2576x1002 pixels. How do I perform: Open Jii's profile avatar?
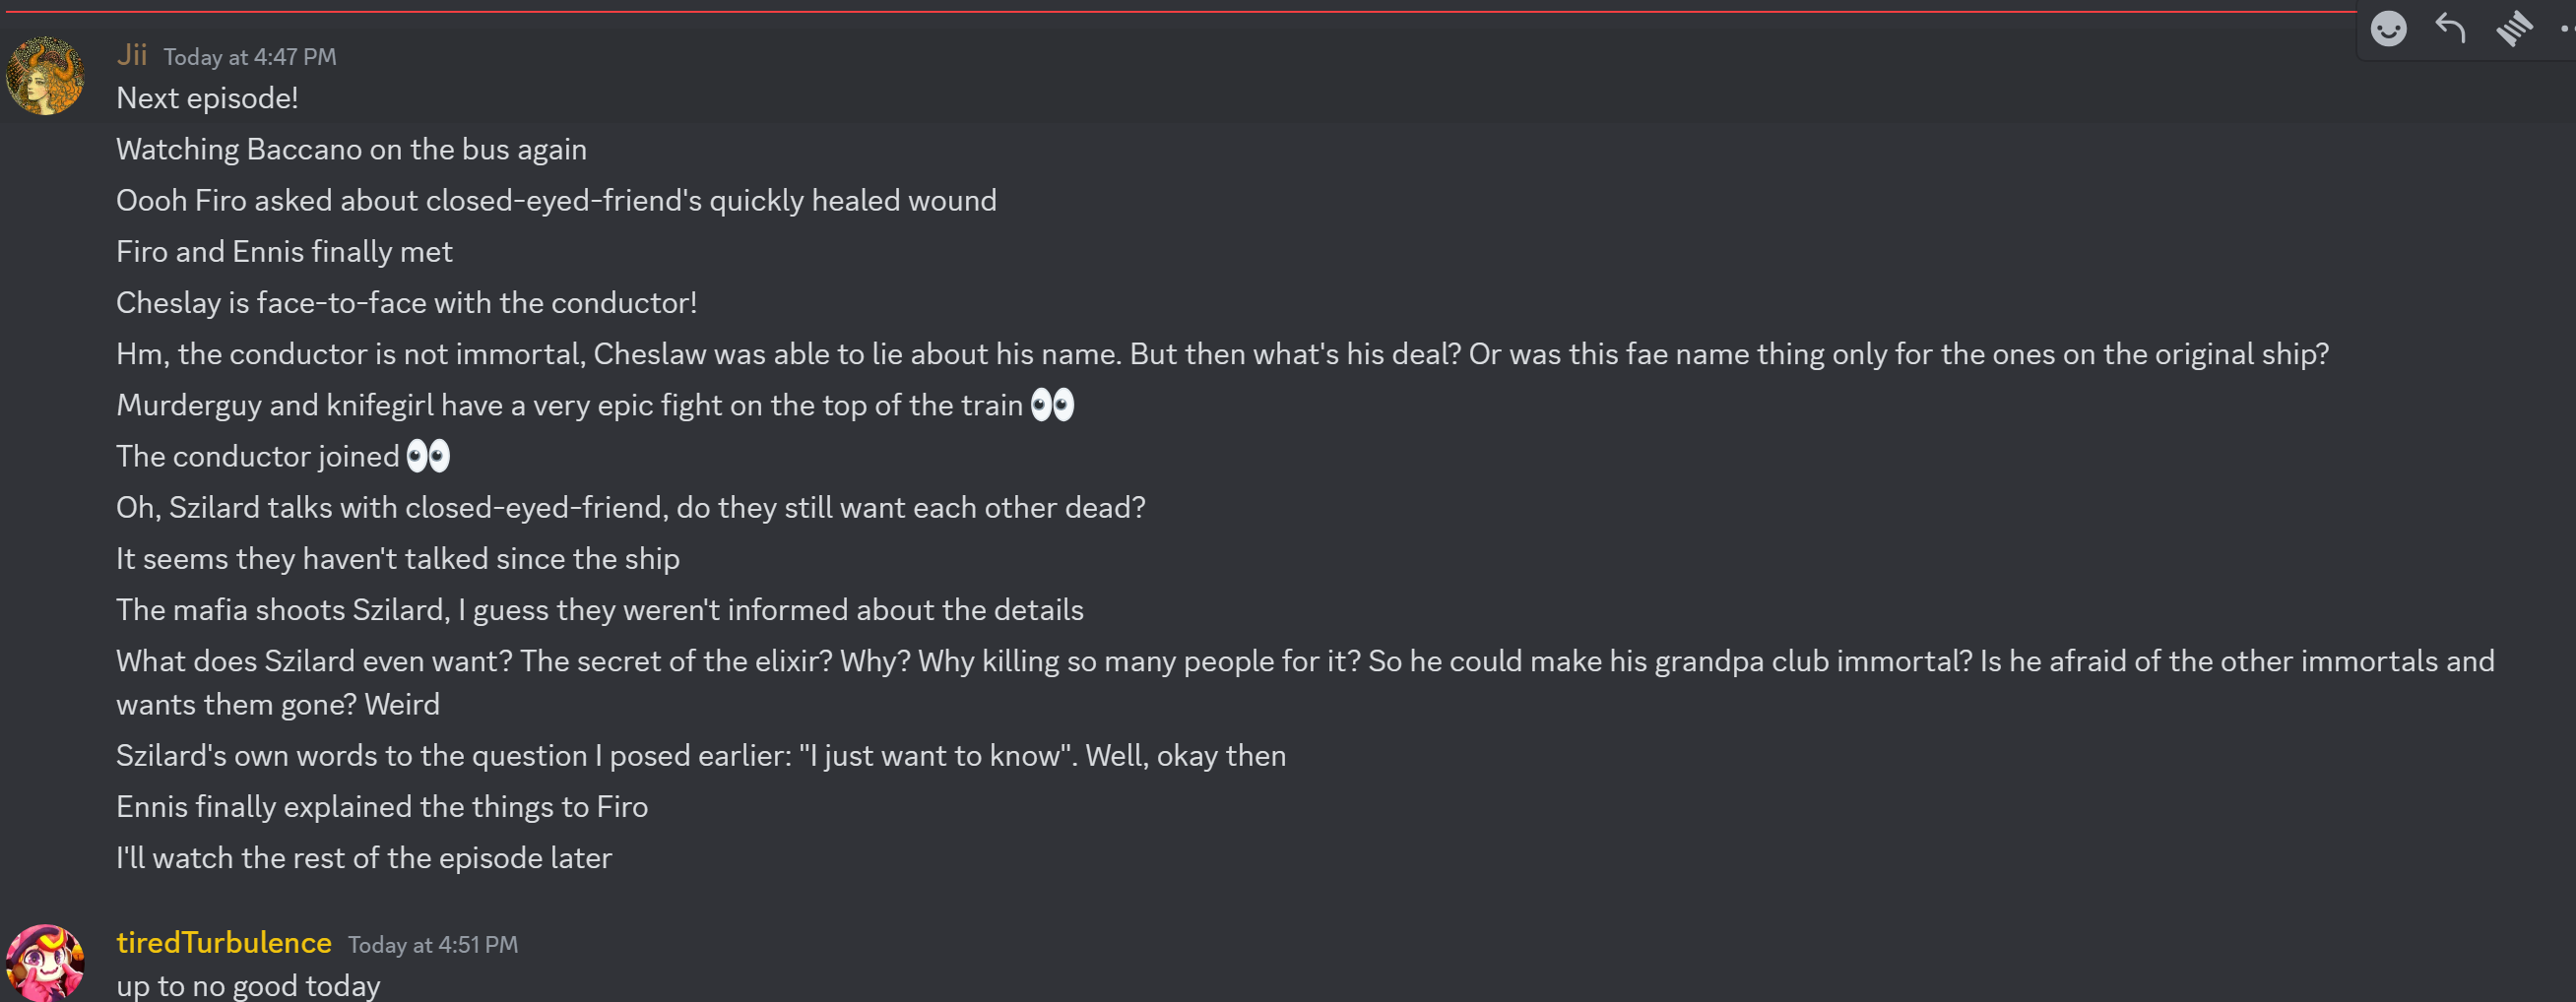coord(45,76)
